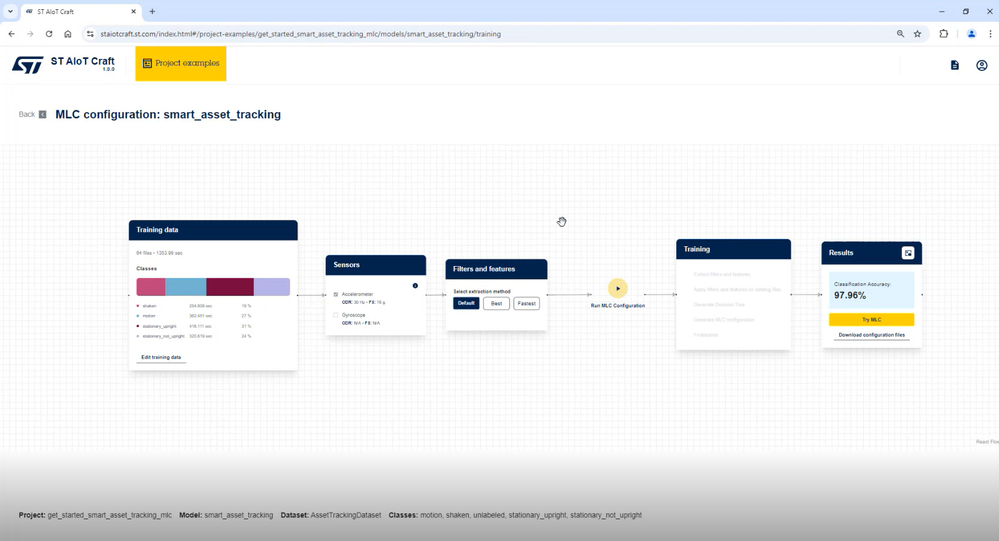Click the Classification Accuracy 97.96% value

(850, 296)
